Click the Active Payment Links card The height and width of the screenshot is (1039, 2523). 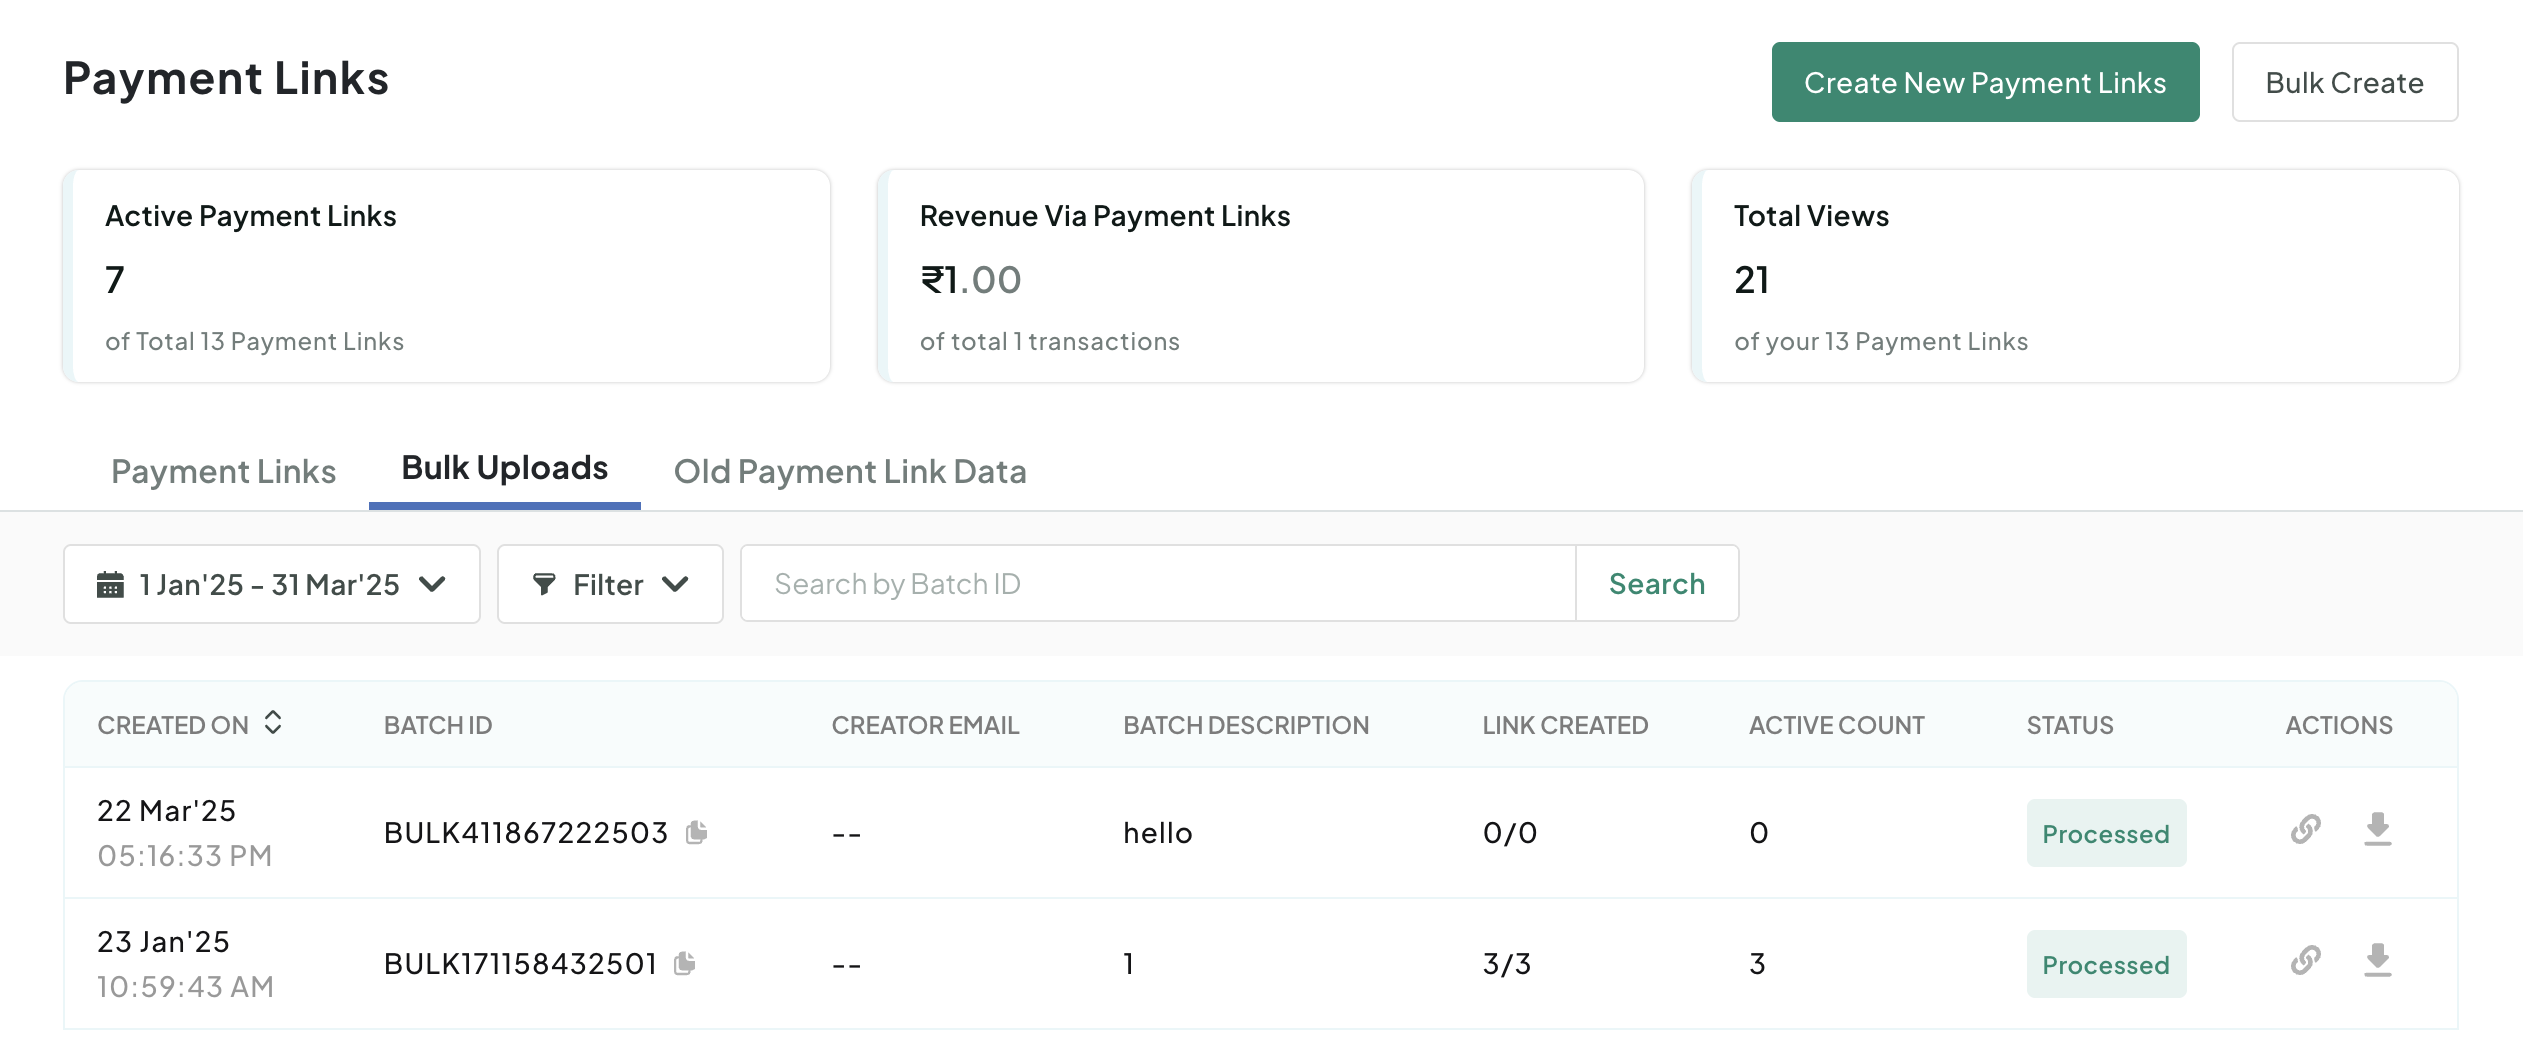[x=446, y=276]
